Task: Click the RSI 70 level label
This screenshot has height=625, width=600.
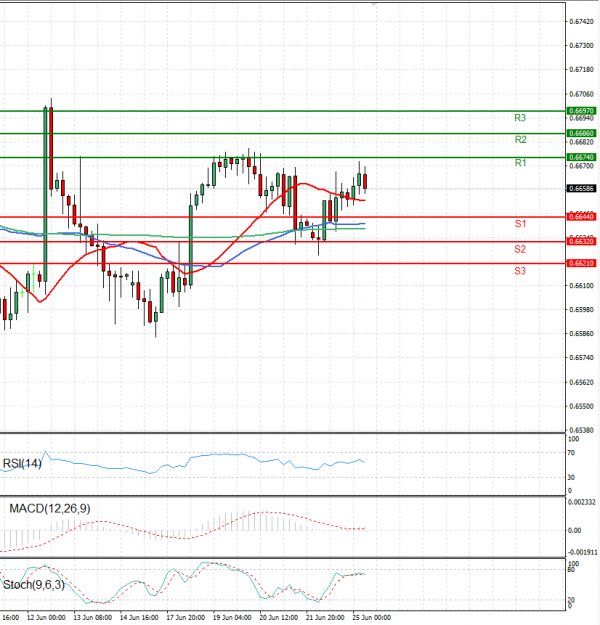Action: point(571,453)
